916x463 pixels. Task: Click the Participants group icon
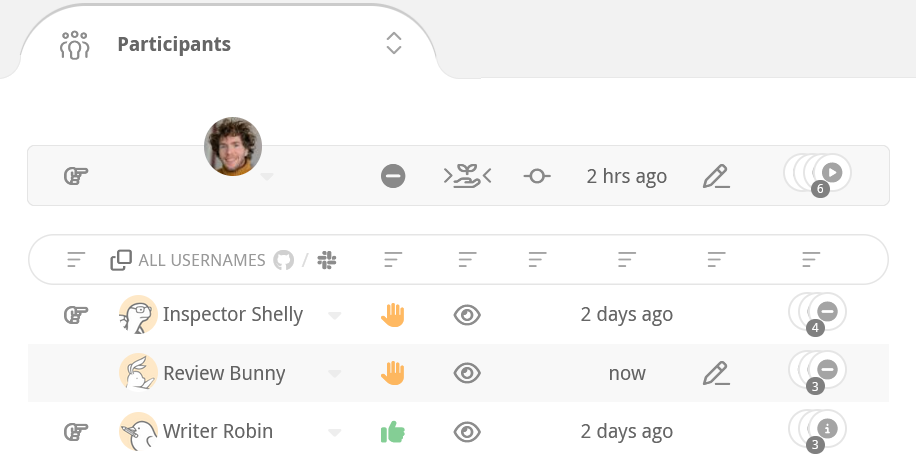(x=75, y=45)
